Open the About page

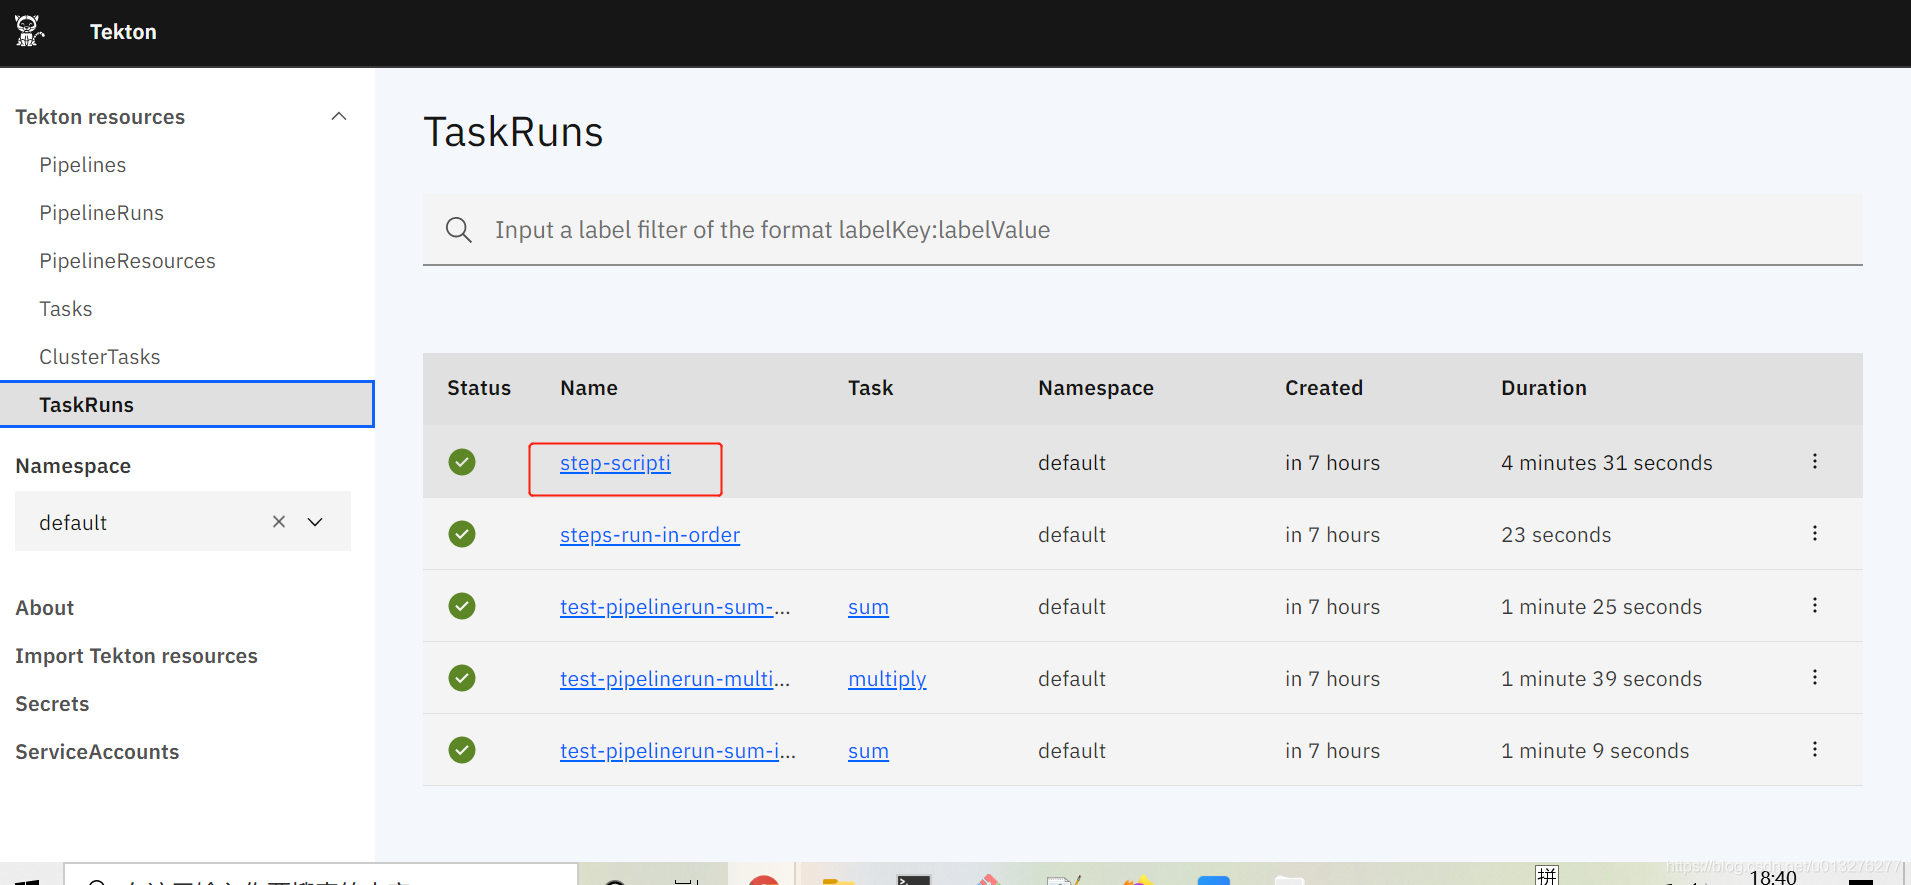click(45, 608)
